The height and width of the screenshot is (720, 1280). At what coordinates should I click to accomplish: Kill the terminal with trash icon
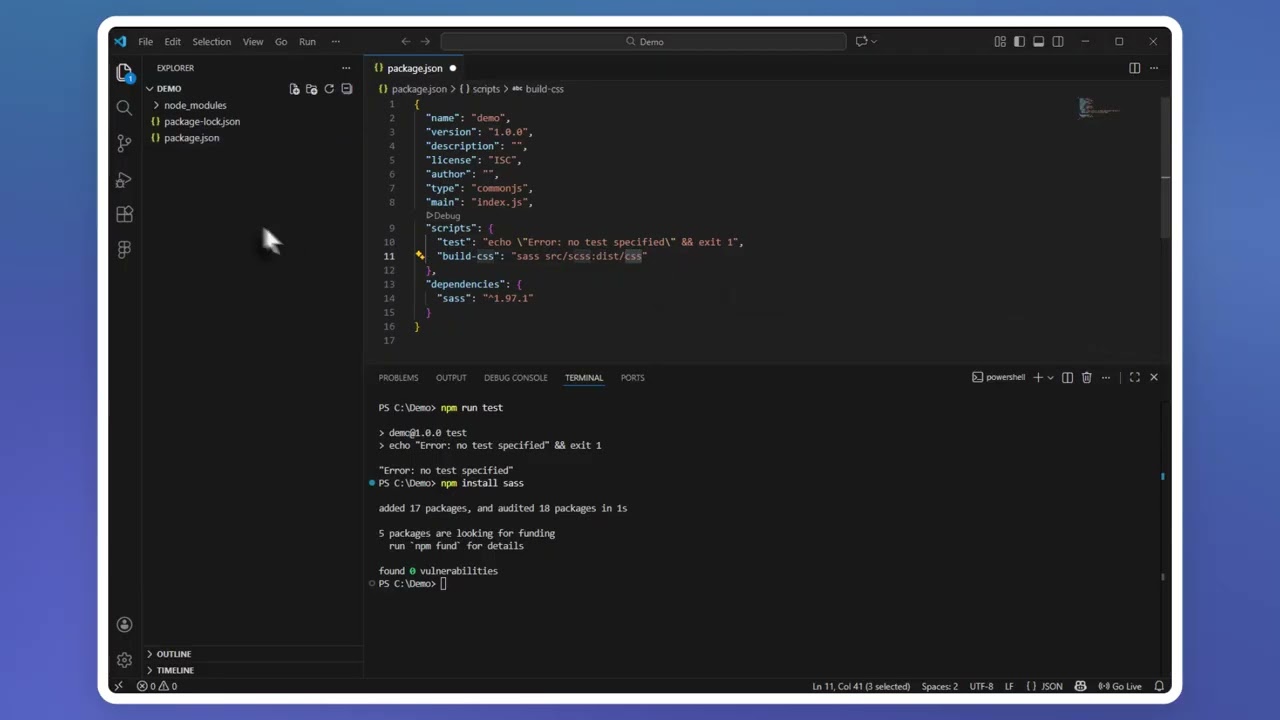tap(1086, 377)
